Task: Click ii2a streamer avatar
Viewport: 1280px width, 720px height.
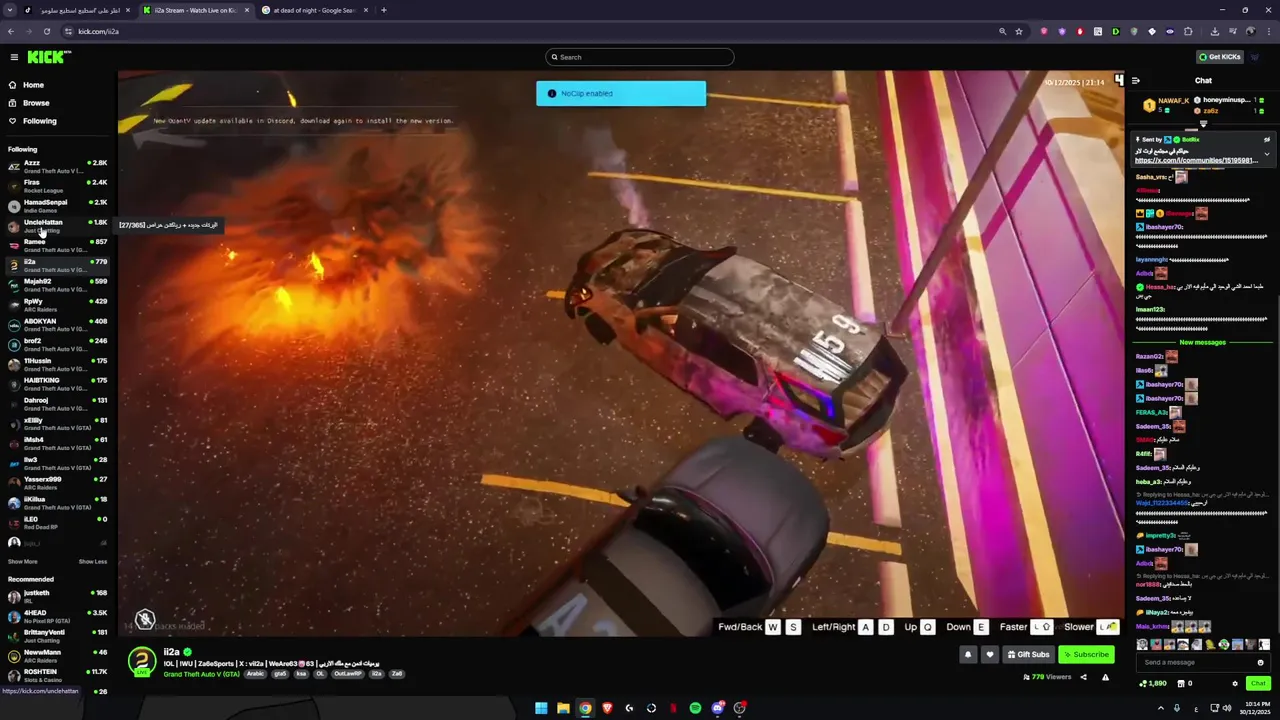Action: coord(142,661)
